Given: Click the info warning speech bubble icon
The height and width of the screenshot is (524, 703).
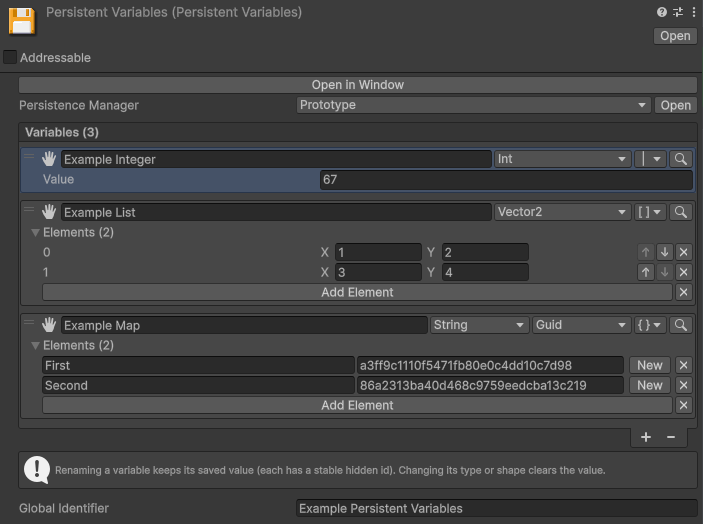Looking at the screenshot, I should click(37, 470).
